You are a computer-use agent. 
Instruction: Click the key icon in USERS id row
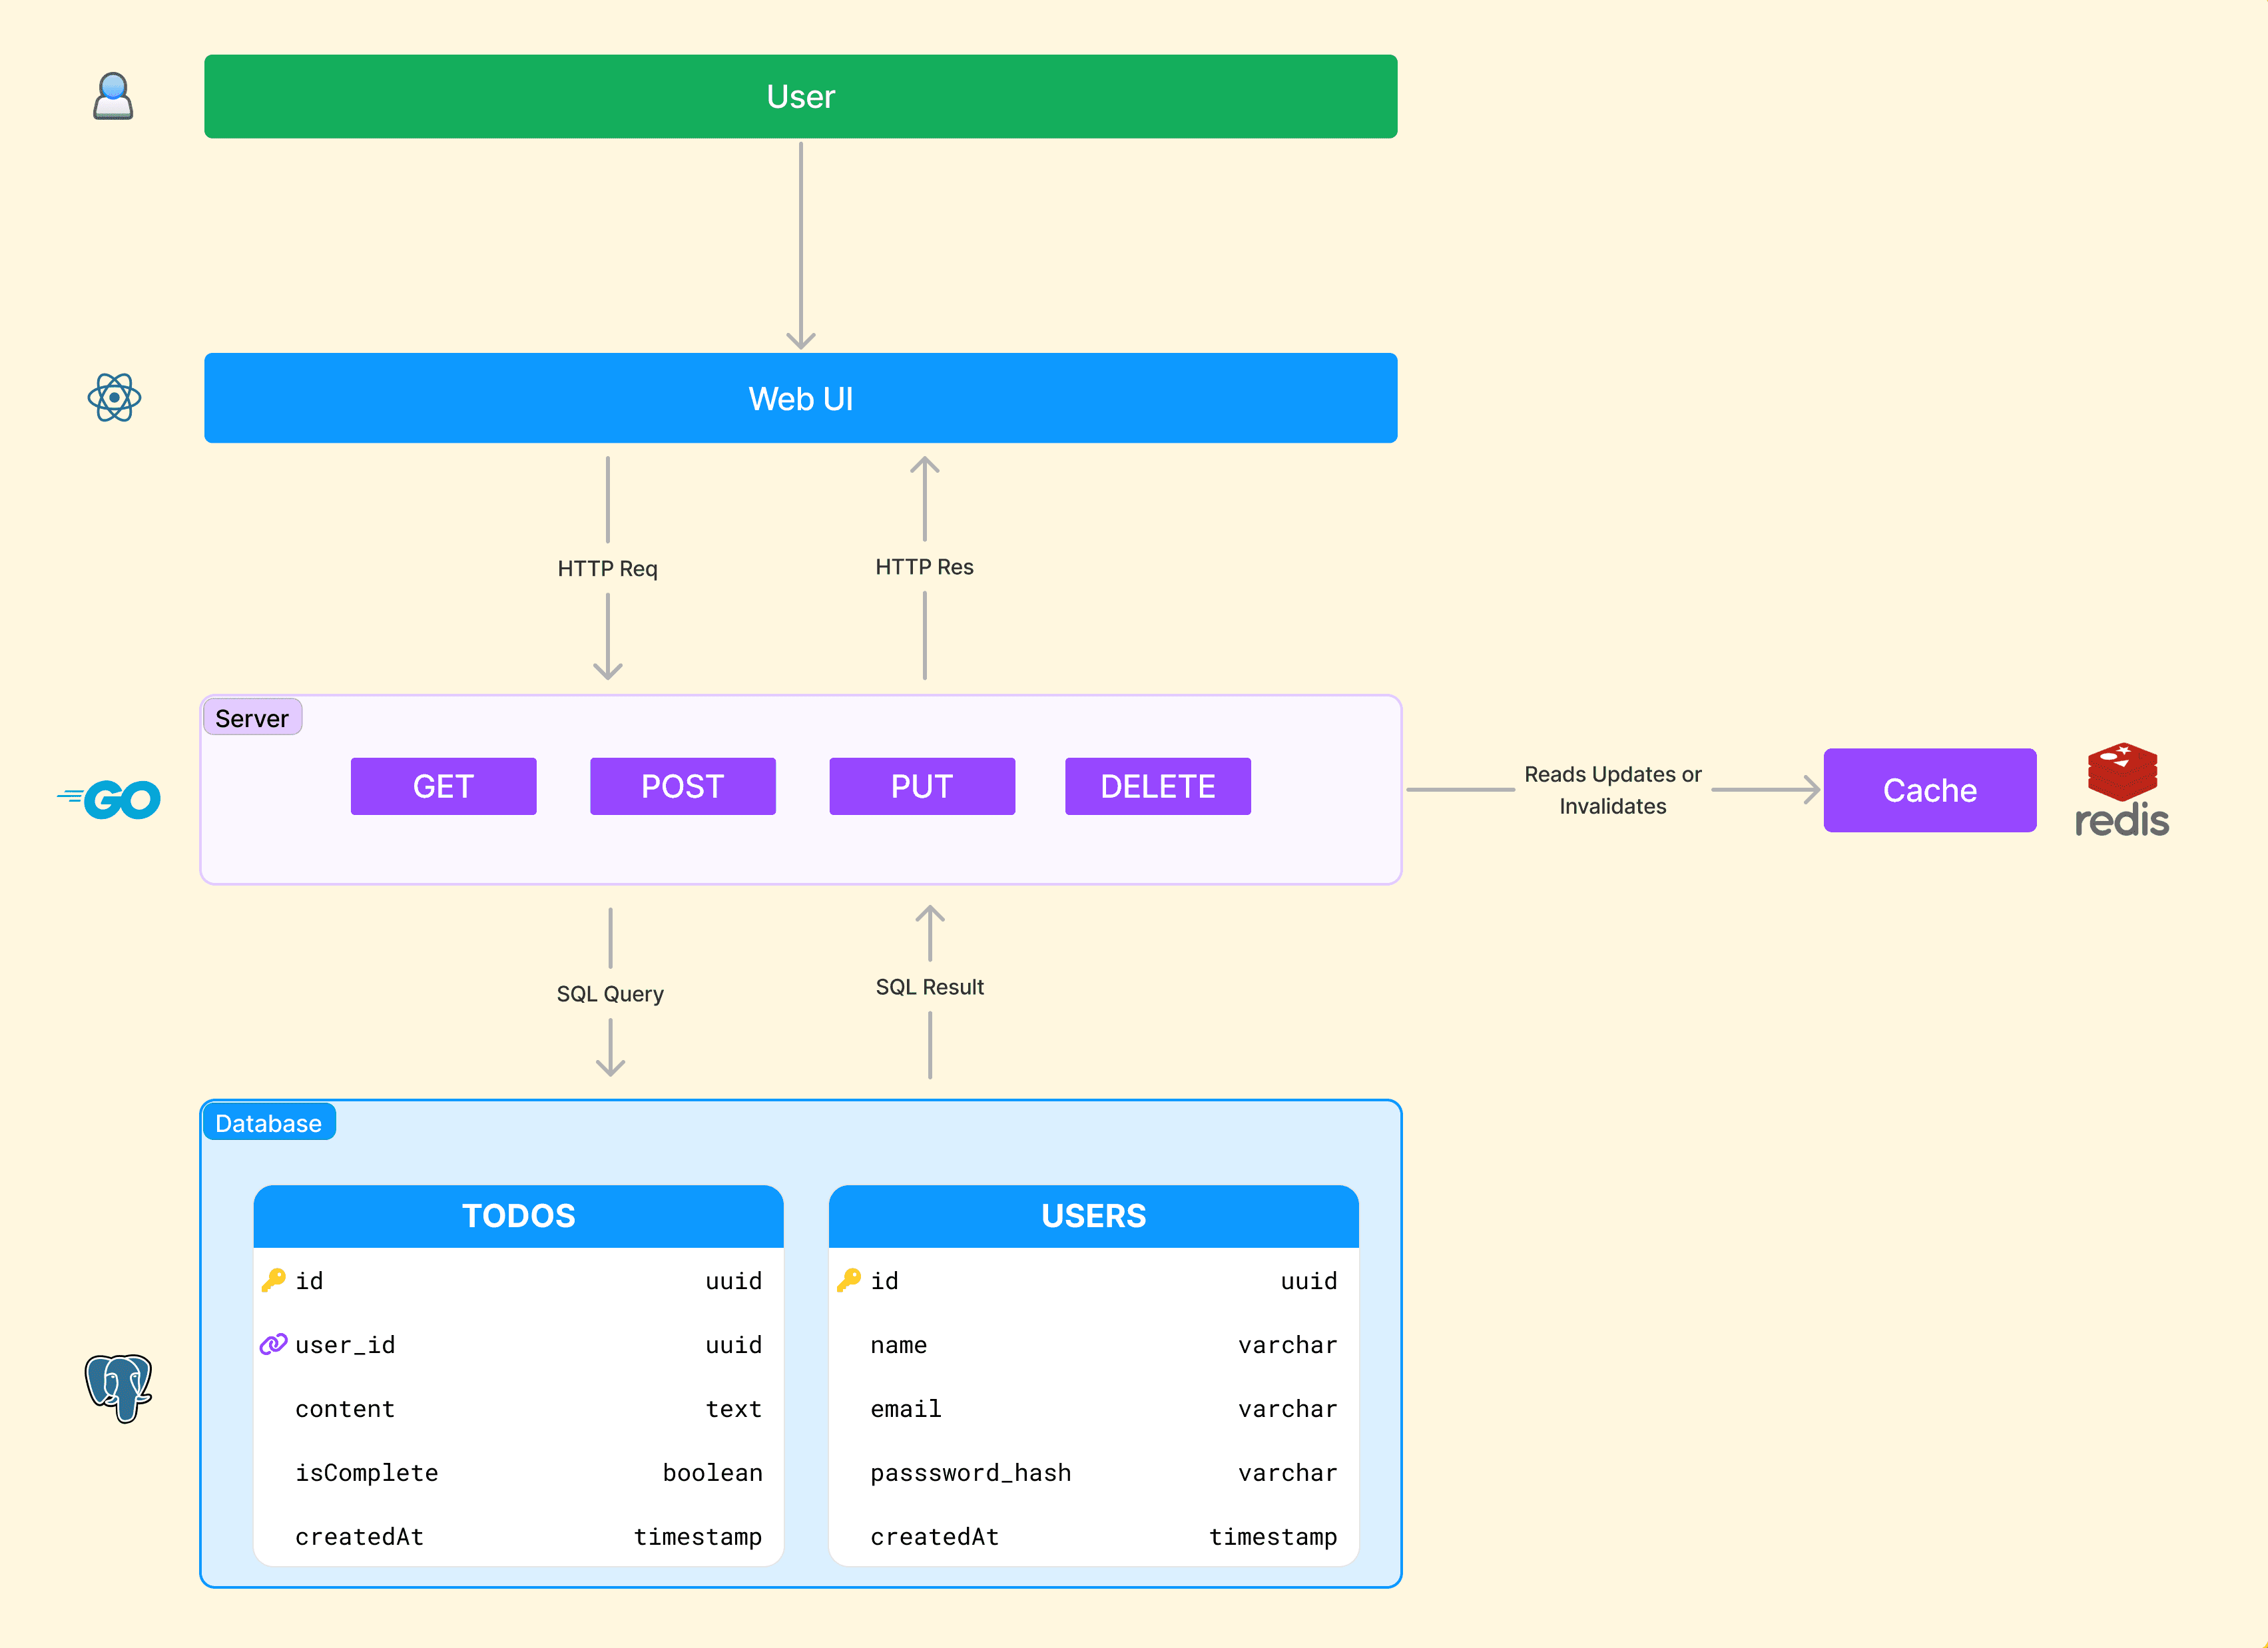click(849, 1280)
